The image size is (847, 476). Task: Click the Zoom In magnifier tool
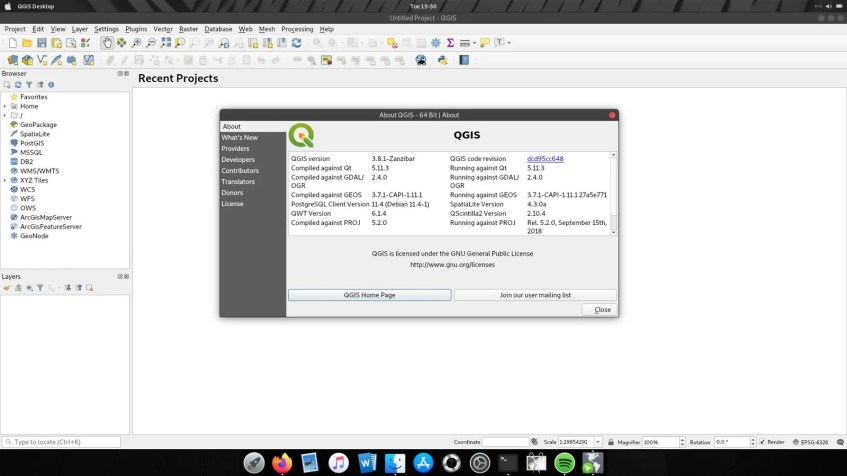pyautogui.click(x=136, y=43)
